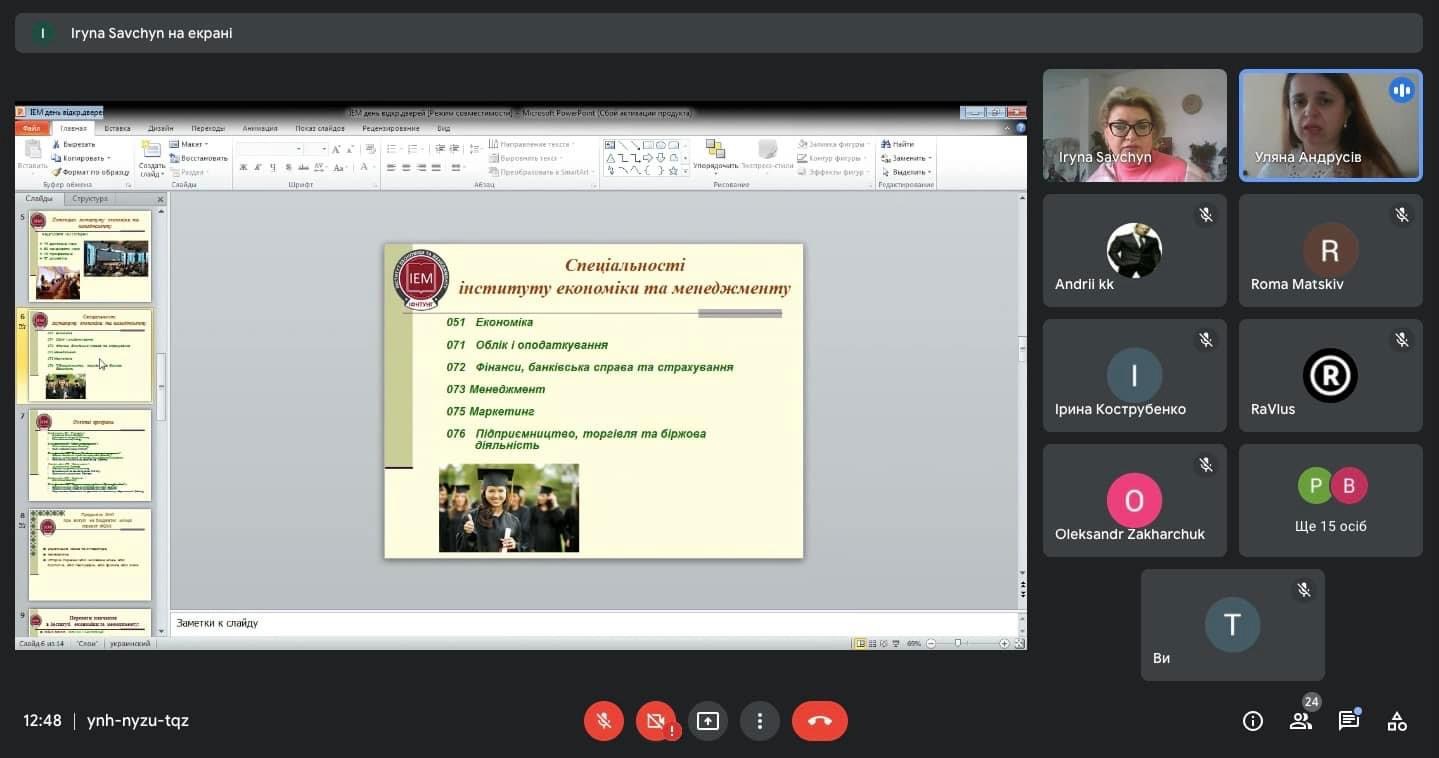
Task: Hang up with the red leave-call button
Action: coord(819,721)
